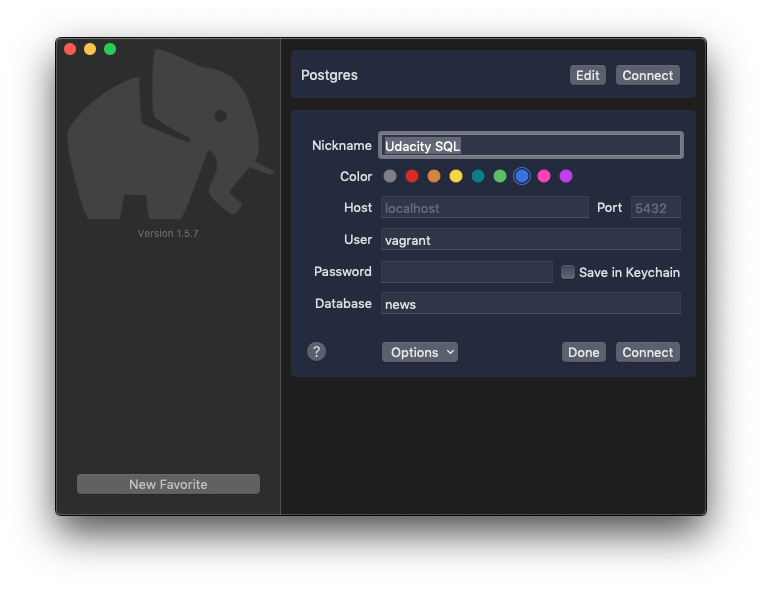
Task: Click the red close window button
Action: 70,49
